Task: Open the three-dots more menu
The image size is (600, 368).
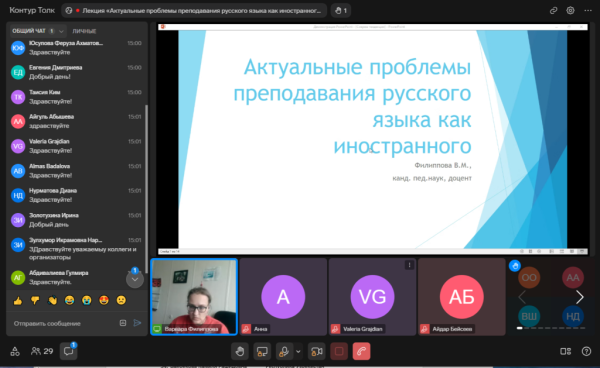Action: pos(588,10)
